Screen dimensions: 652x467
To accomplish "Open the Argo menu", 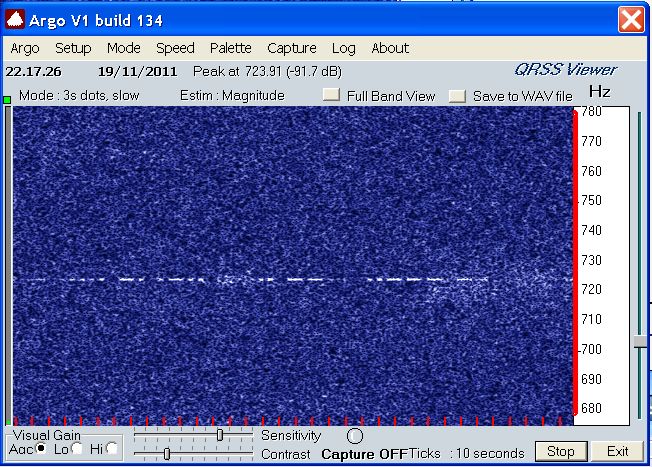I will (x=25, y=48).
